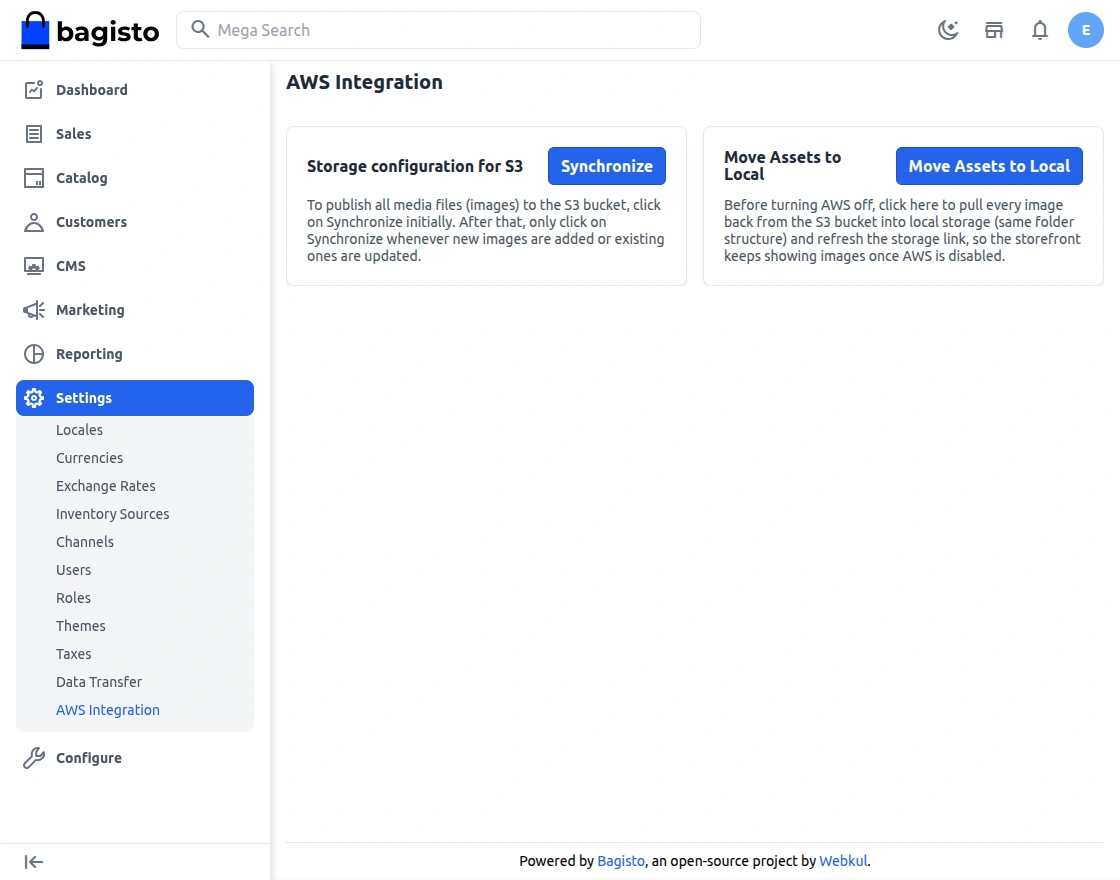Open Roles submenu item
1120x880 pixels.
point(74,598)
